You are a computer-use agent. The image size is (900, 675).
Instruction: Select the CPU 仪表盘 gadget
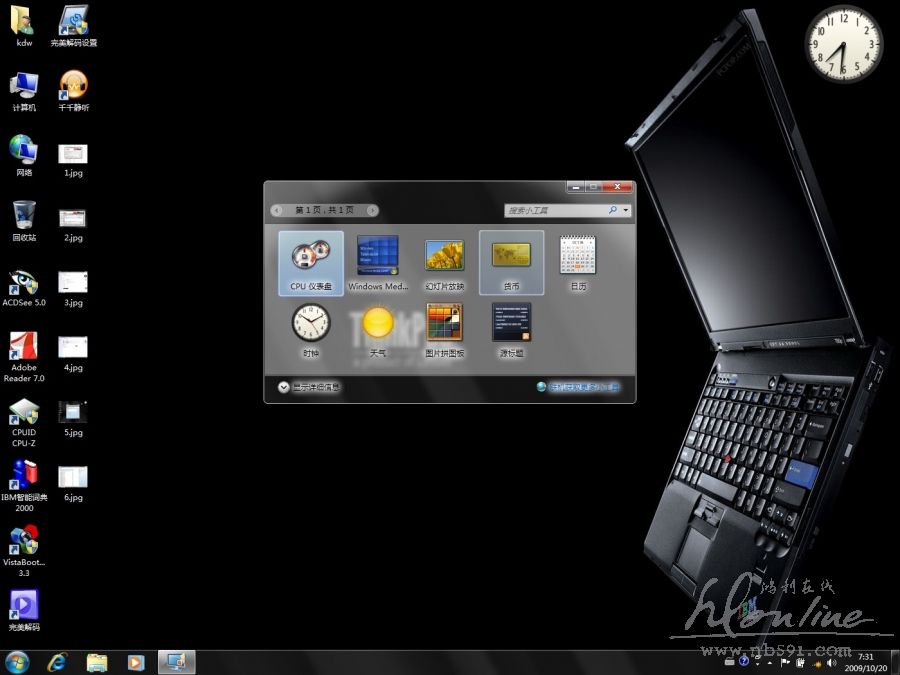coord(311,263)
